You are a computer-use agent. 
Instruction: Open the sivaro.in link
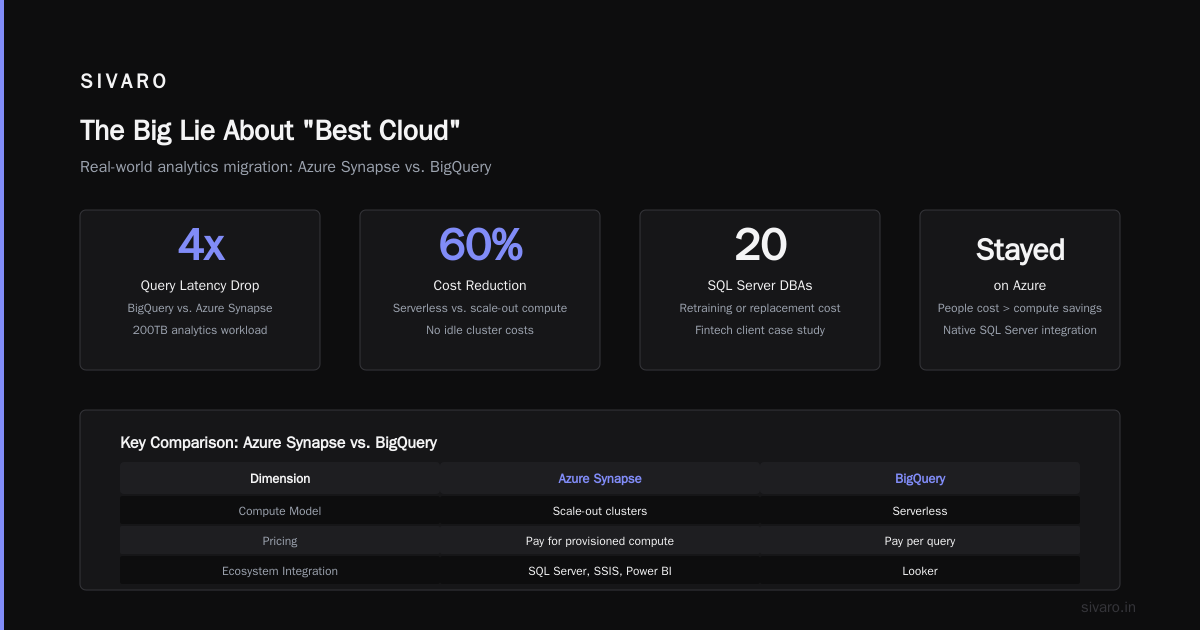click(x=1109, y=607)
